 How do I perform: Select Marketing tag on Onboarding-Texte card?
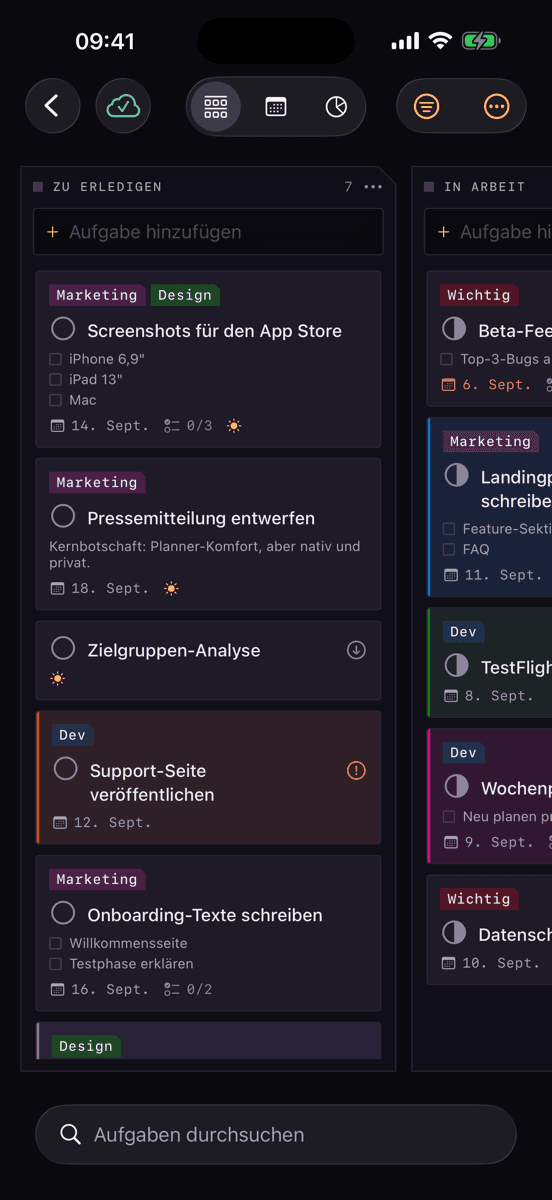tap(97, 879)
